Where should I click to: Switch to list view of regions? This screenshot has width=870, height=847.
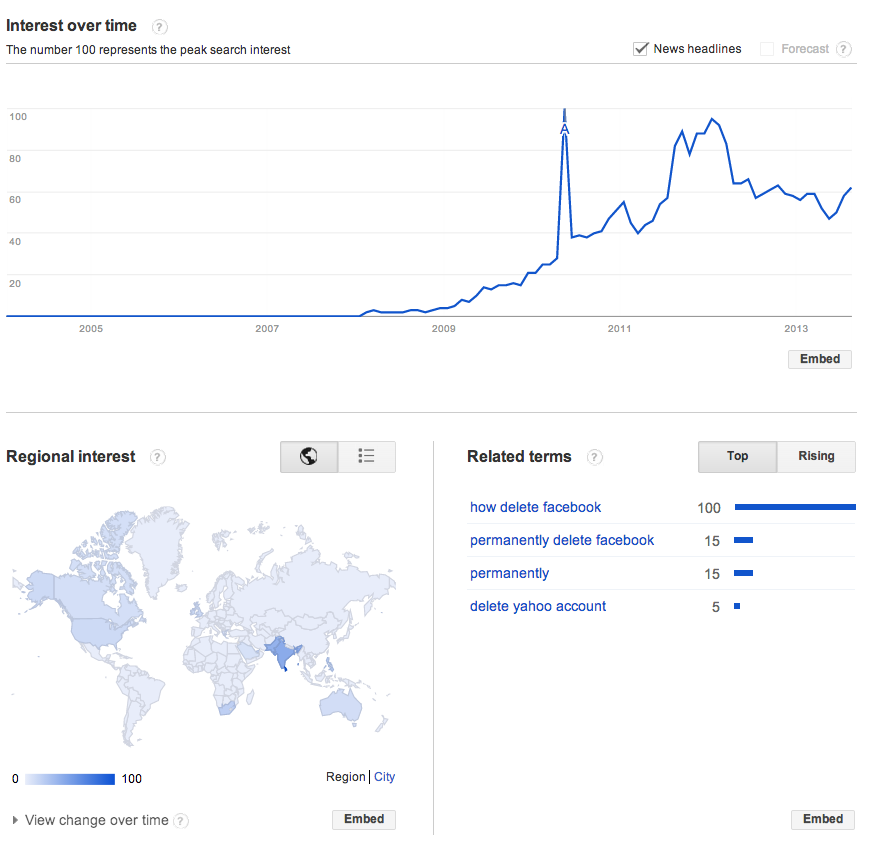coord(367,457)
